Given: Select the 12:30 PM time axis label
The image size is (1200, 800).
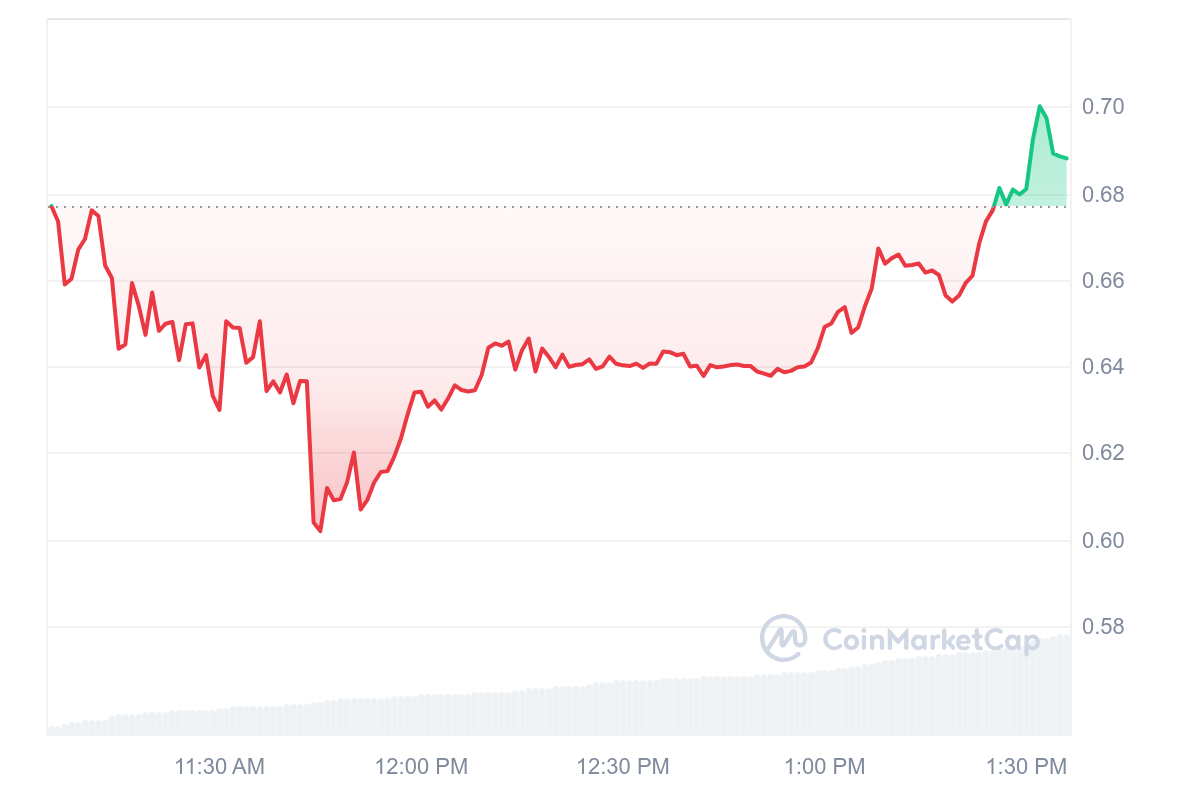Looking at the screenshot, I should coord(623,767).
